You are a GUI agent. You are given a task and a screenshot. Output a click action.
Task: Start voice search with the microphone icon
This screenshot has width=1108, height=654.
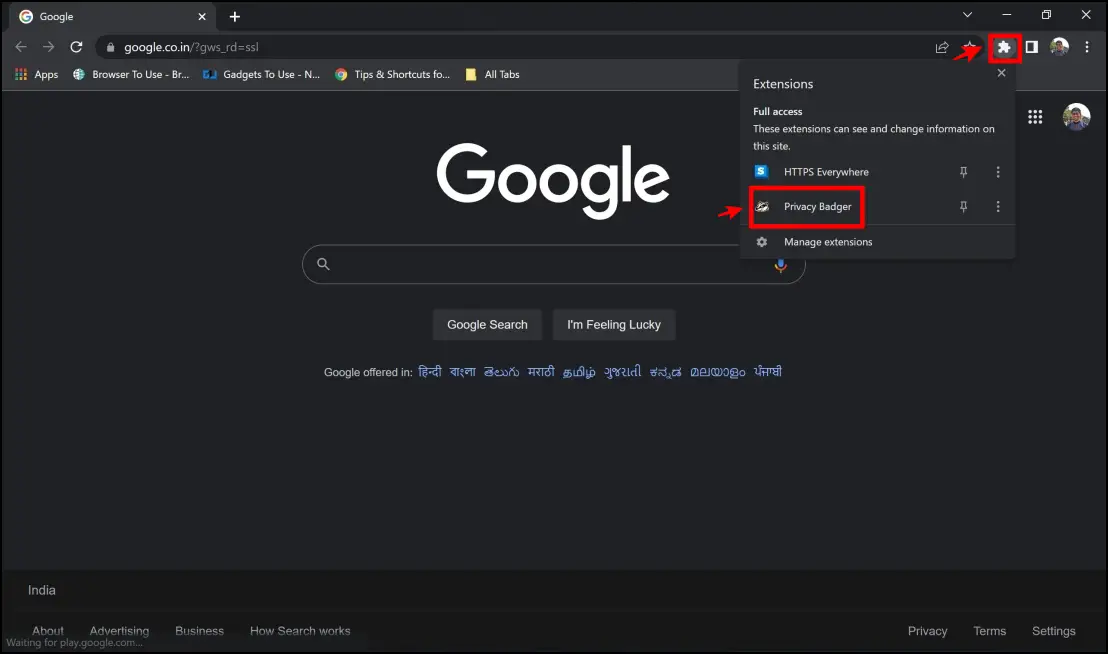[780, 265]
